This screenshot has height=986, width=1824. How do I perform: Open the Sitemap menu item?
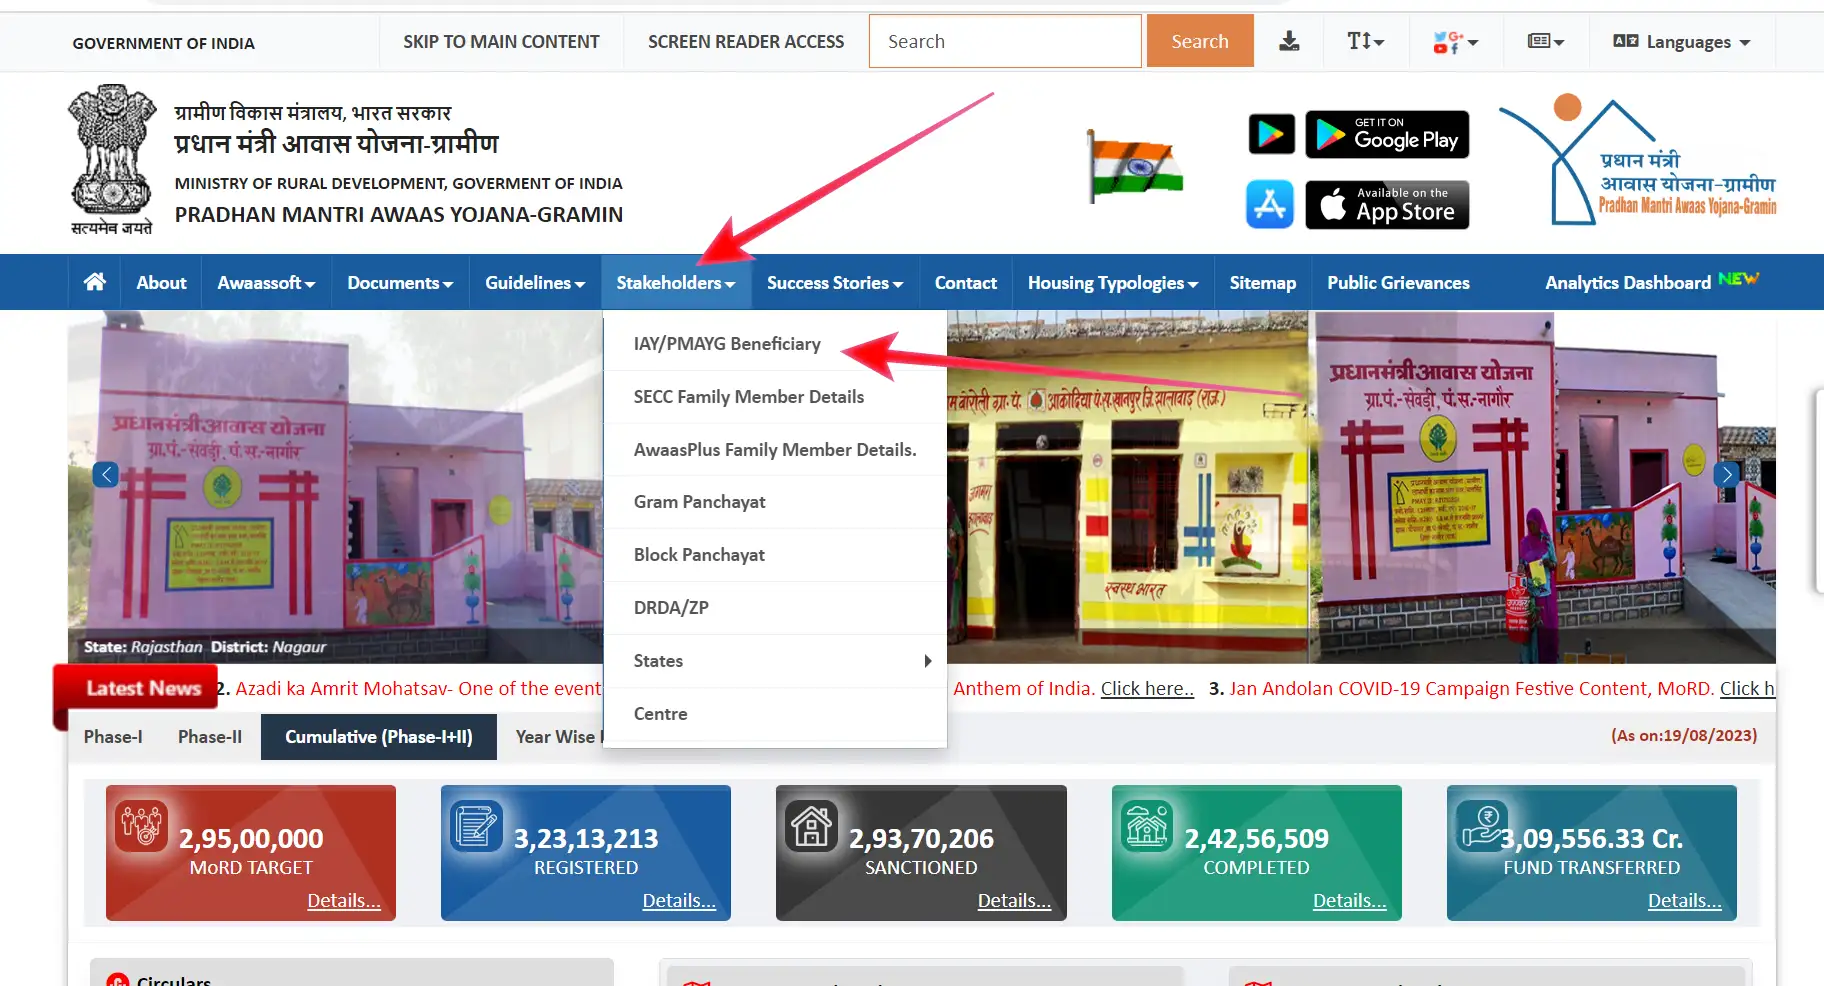tap(1262, 282)
